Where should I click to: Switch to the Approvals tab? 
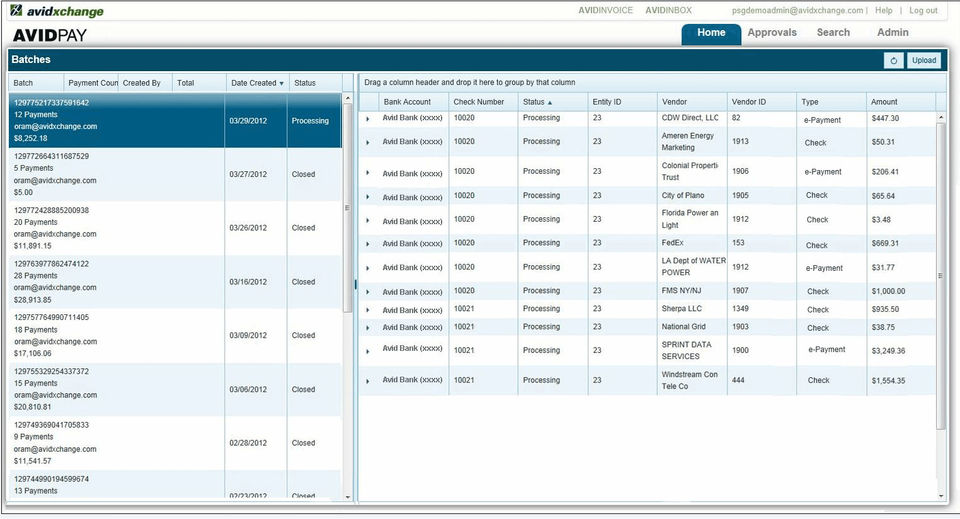pyautogui.click(x=772, y=33)
